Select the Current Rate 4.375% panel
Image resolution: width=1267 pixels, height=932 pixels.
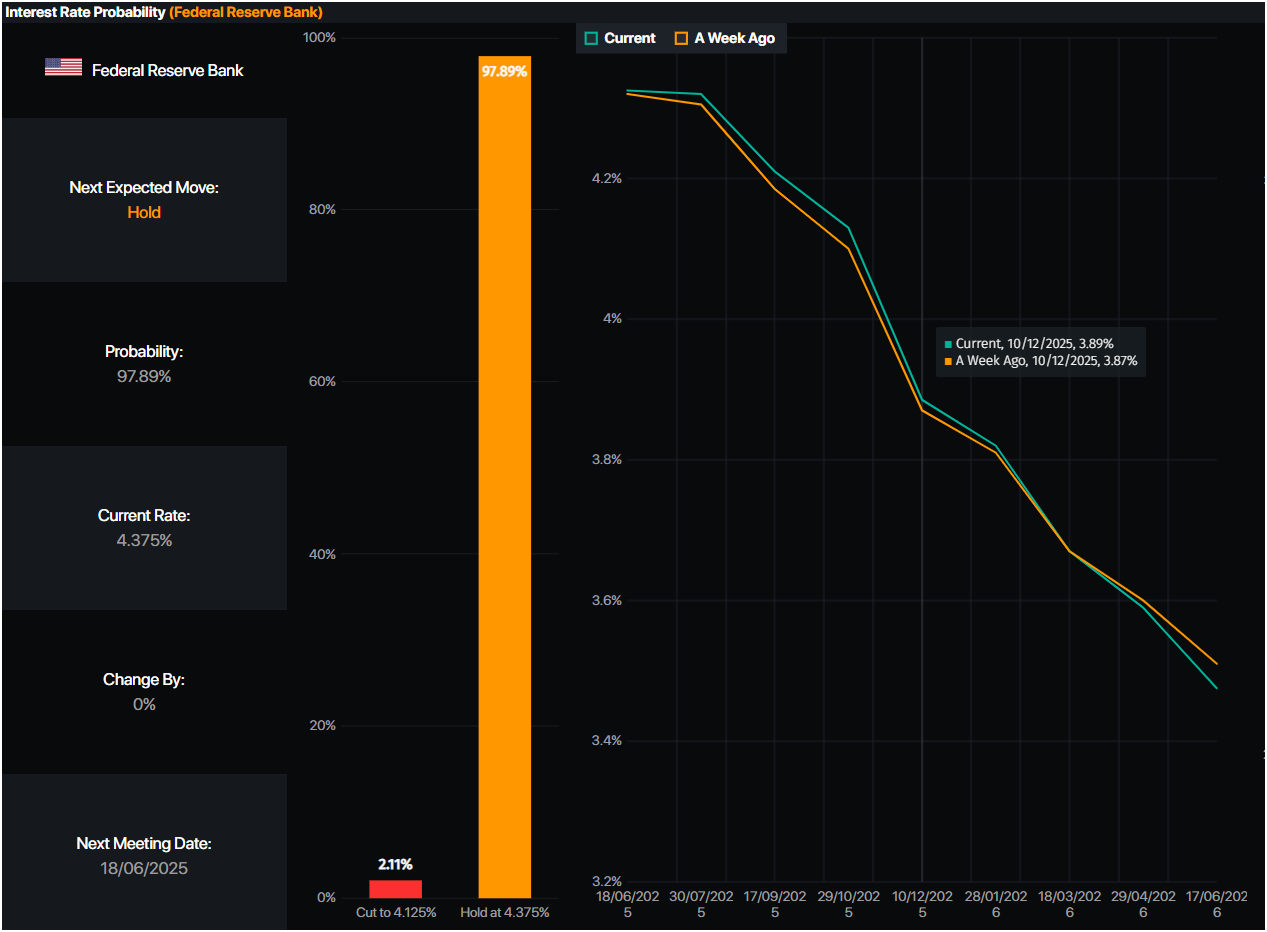click(x=144, y=528)
